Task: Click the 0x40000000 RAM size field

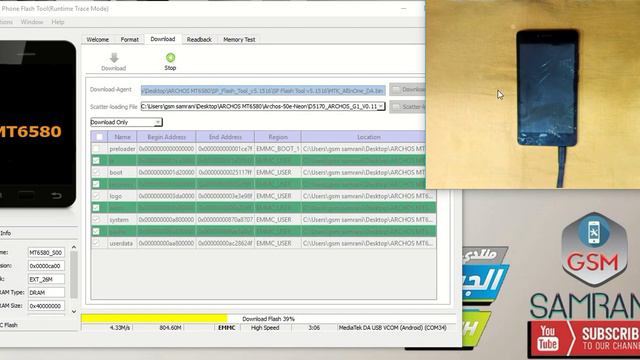Action: click(46, 306)
